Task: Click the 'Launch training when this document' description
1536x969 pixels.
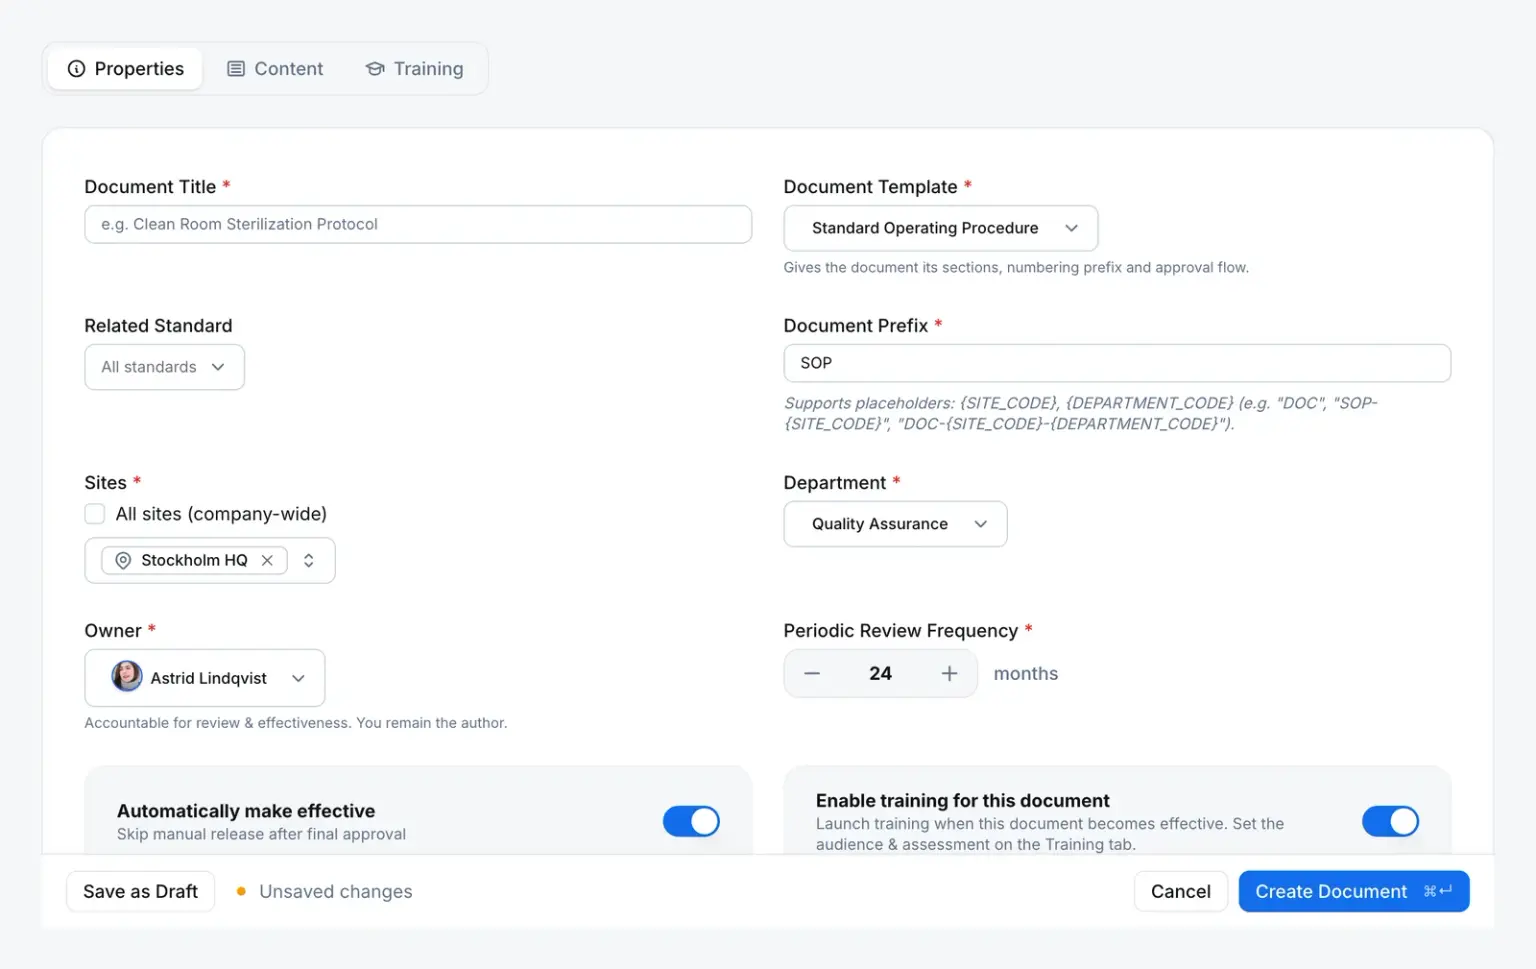Action: (1050, 834)
